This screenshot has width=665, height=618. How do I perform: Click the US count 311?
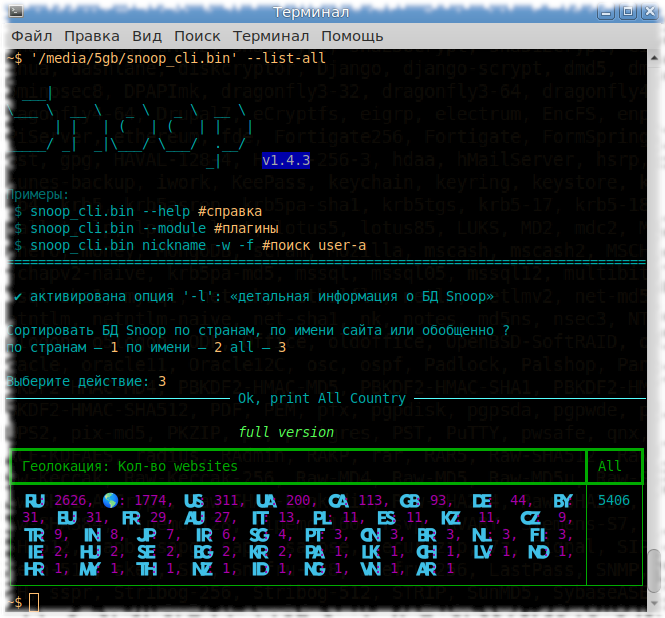tap(226, 501)
